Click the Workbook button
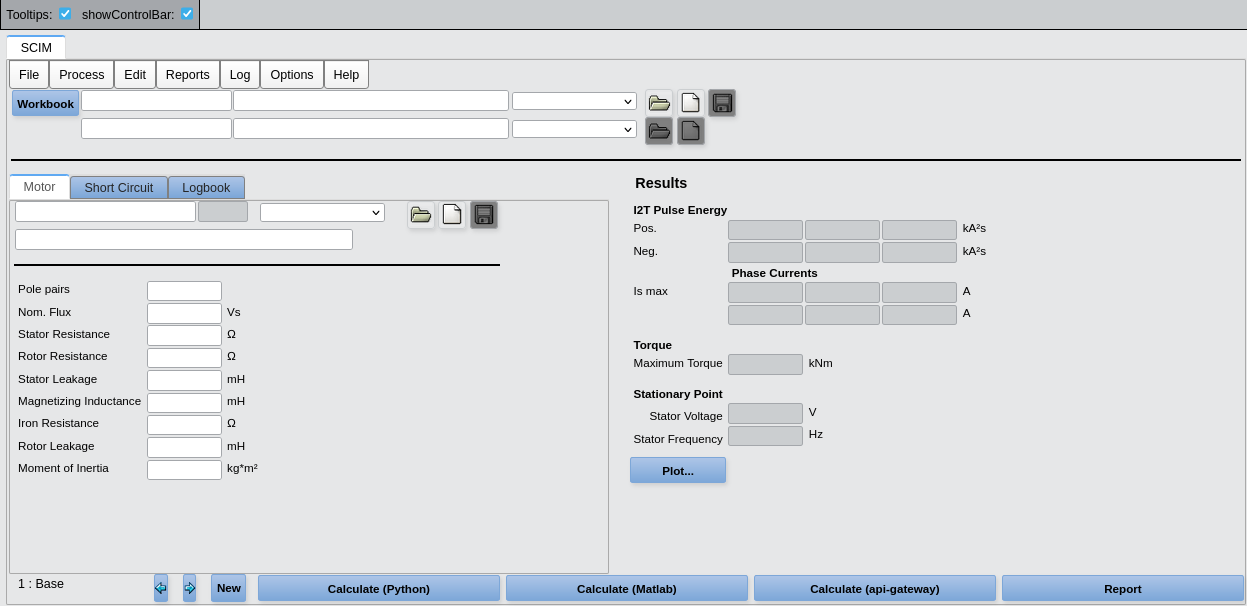 click(46, 103)
